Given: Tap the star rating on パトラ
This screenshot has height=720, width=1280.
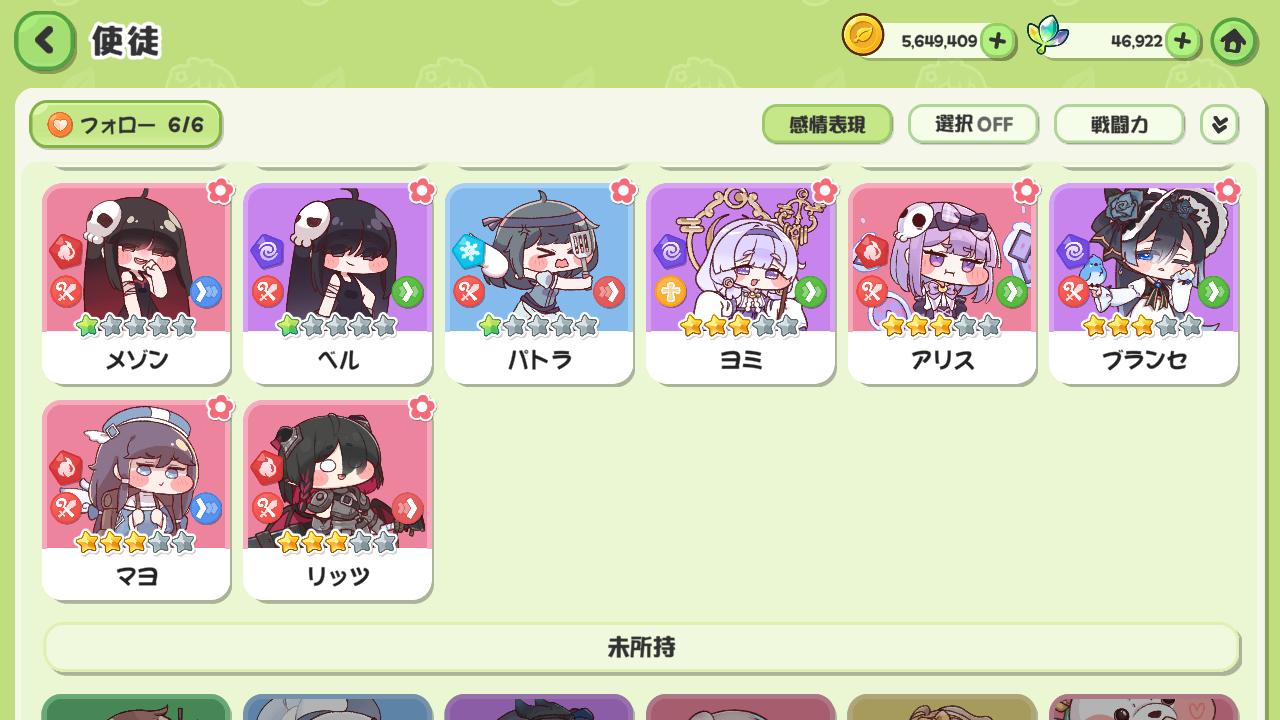Looking at the screenshot, I should tap(539, 326).
